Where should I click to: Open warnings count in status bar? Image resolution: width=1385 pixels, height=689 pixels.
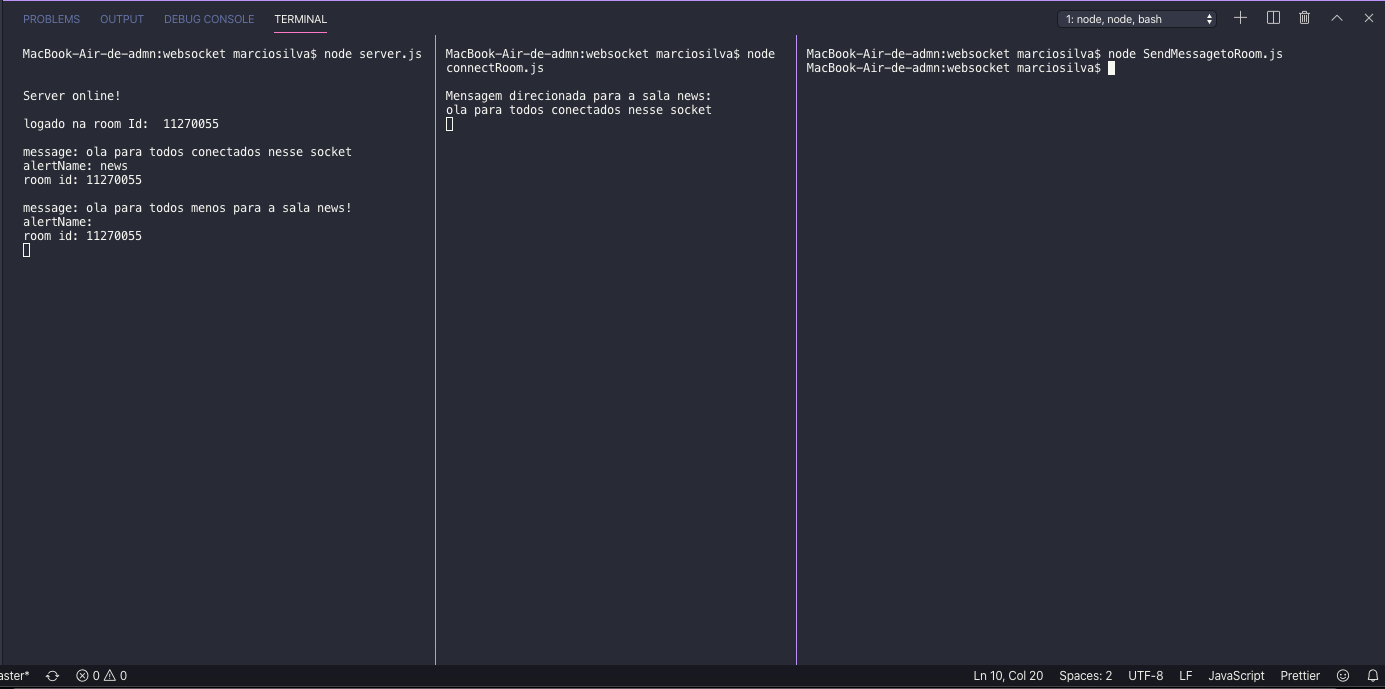(116, 676)
